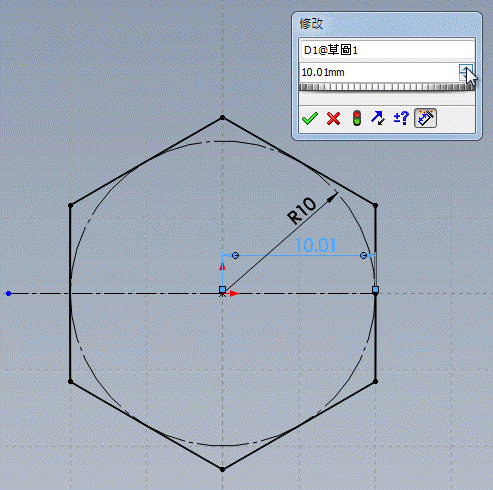Viewport: 493px width, 490px height.
Task: Click the 10.01mm value input field
Action: point(379,72)
